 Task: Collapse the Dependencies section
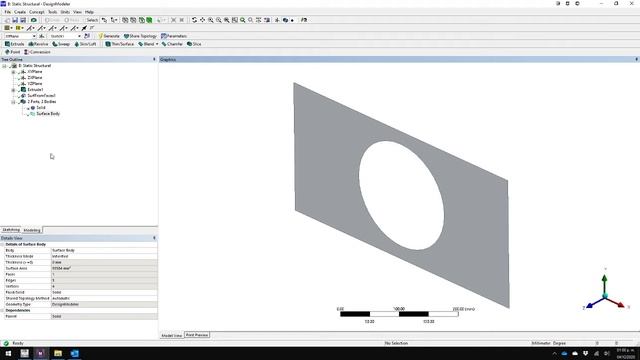click(2, 310)
